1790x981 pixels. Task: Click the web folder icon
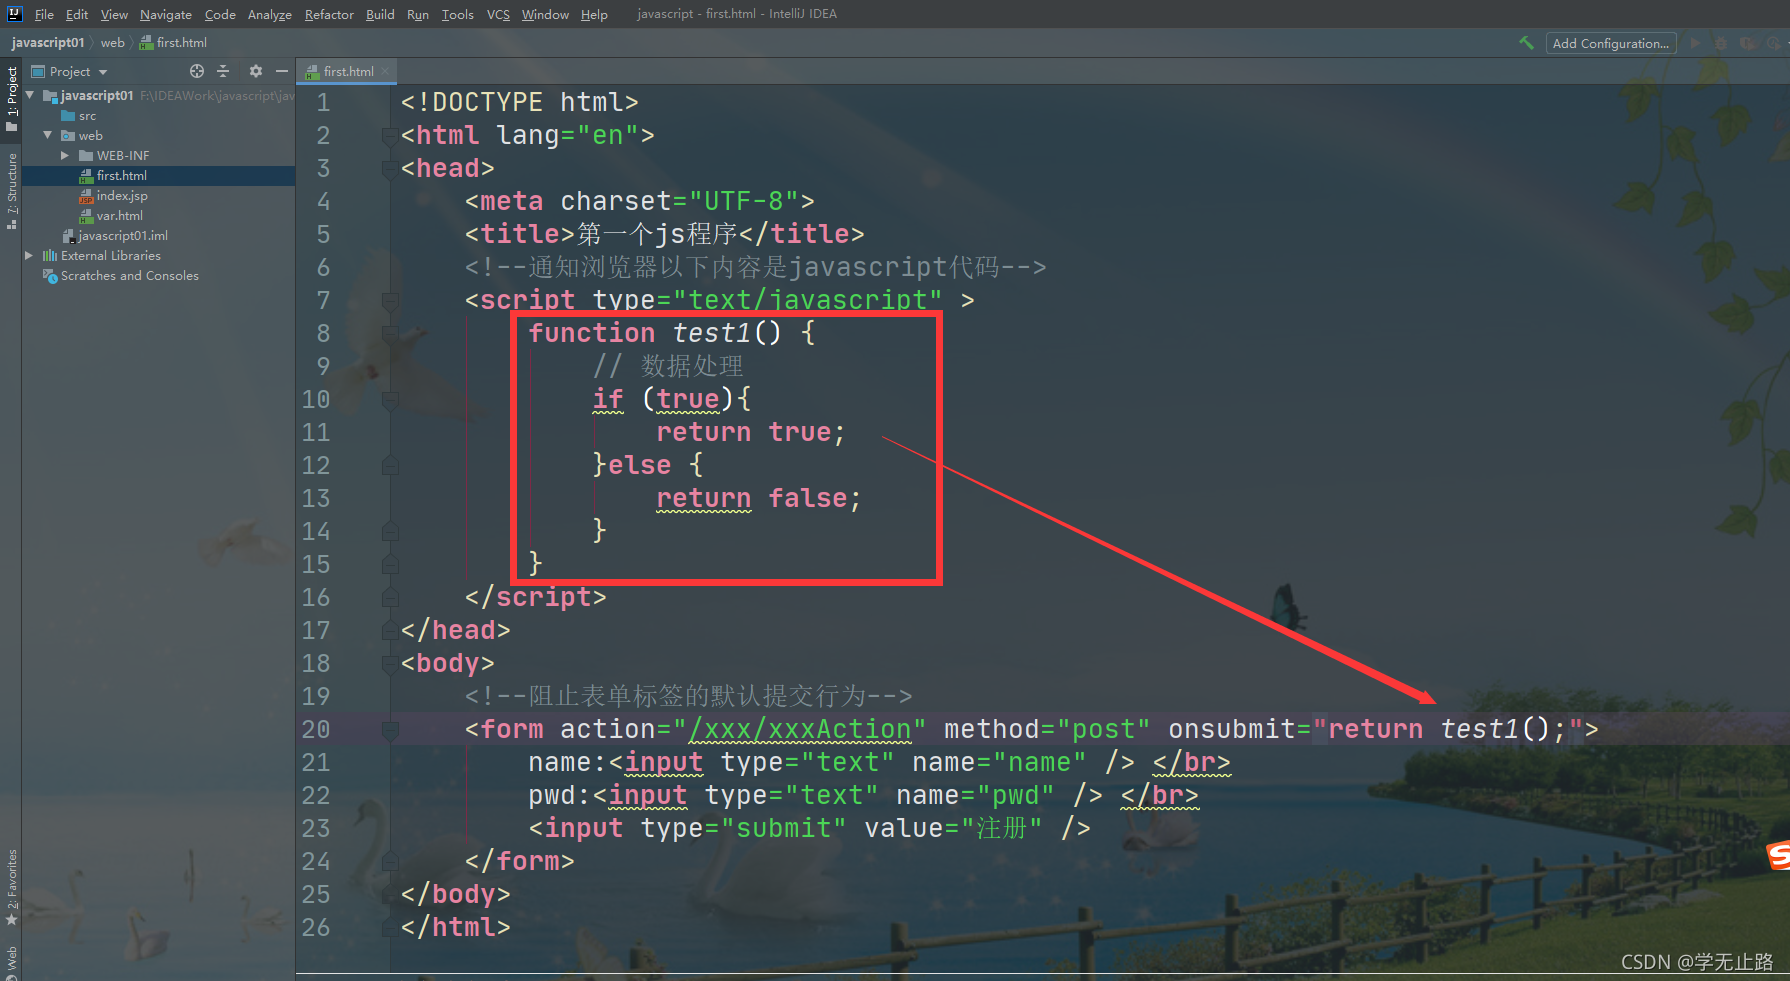pos(68,136)
